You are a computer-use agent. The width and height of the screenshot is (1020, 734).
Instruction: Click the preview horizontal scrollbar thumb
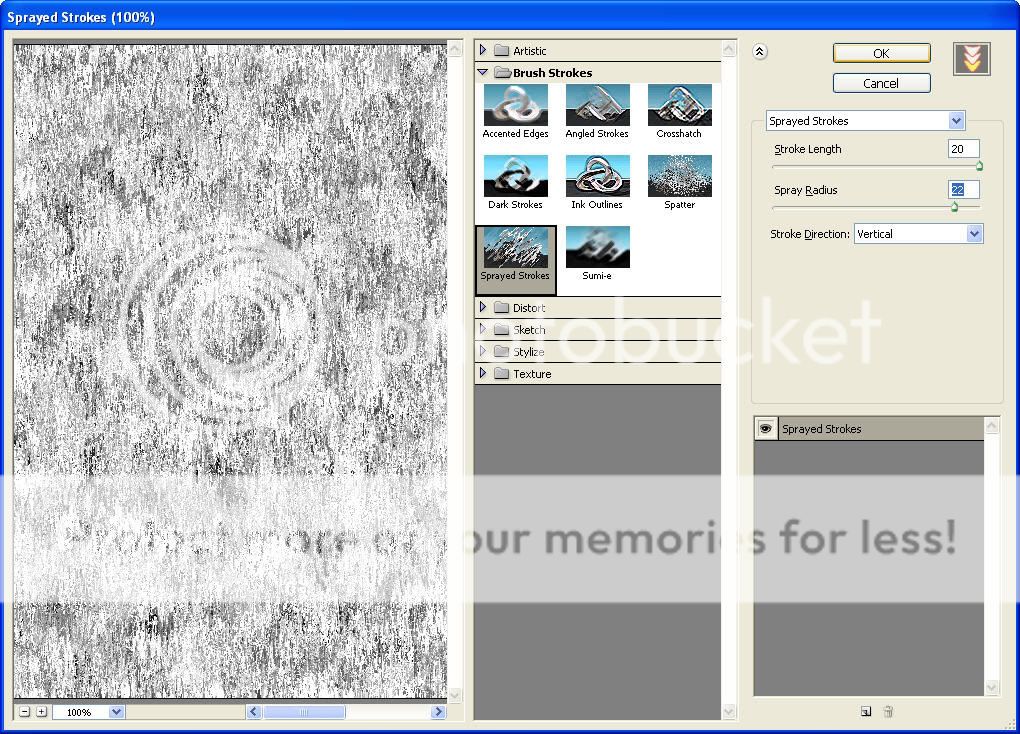click(x=304, y=712)
